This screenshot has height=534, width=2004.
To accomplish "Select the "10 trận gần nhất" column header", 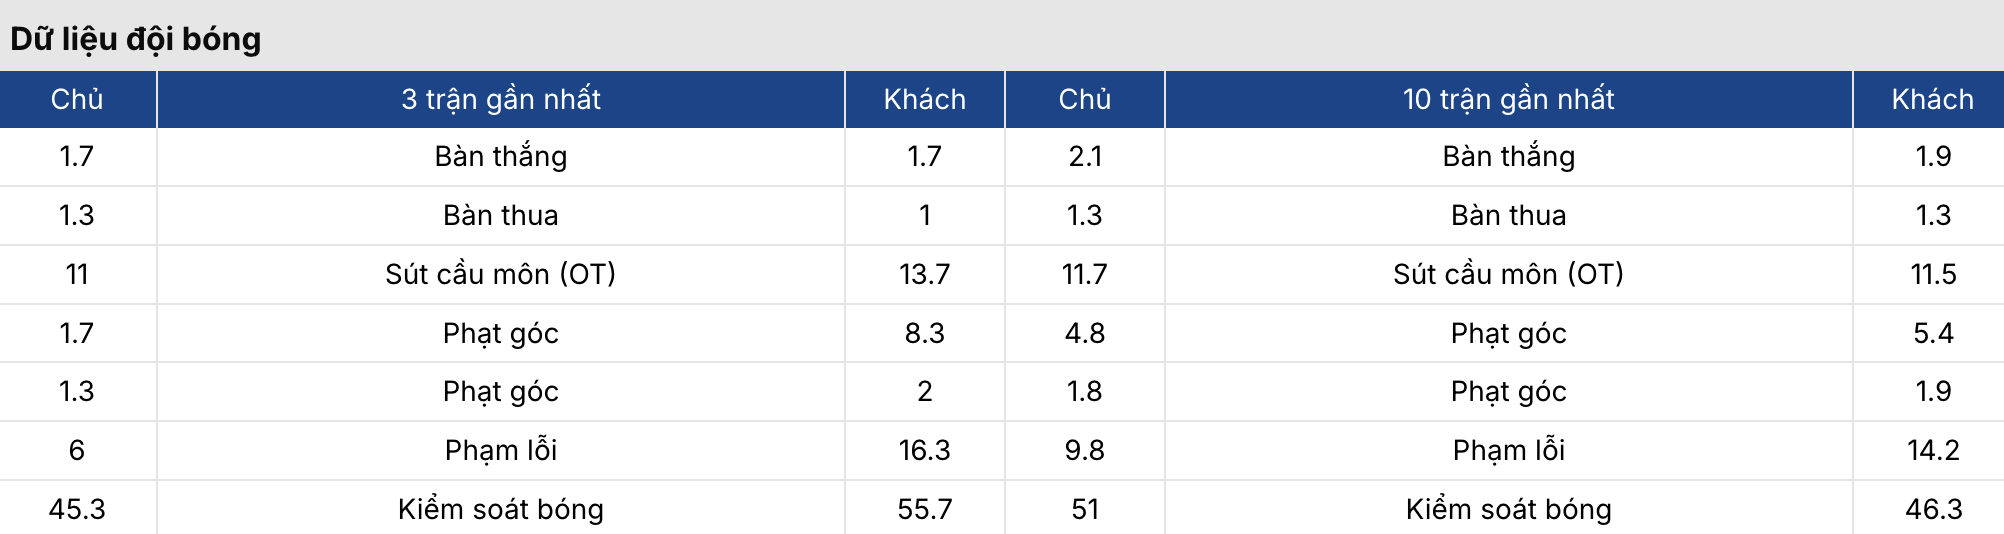I will pyautogui.click(x=1508, y=99).
